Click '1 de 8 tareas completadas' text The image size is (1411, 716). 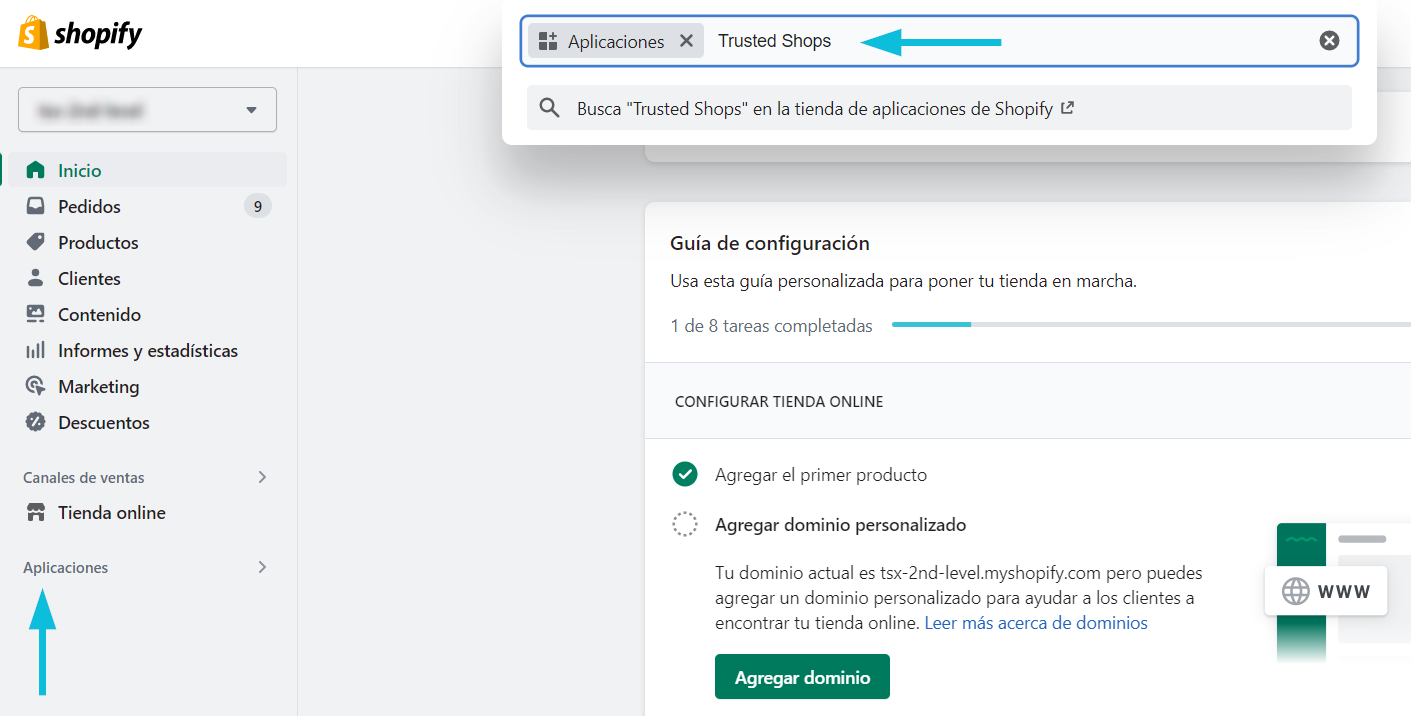click(x=771, y=326)
